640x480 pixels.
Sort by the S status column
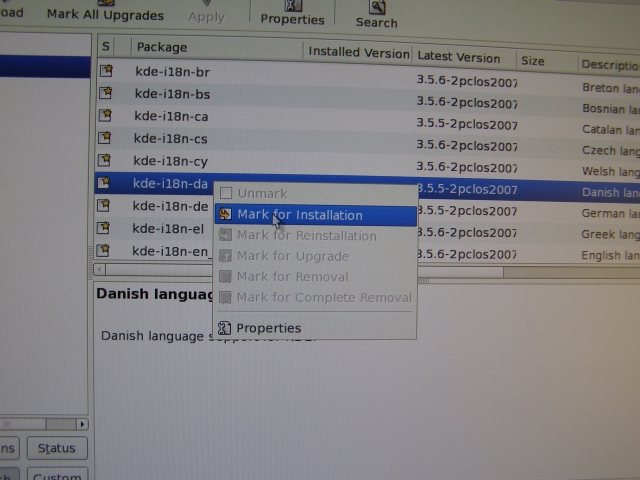click(106, 46)
